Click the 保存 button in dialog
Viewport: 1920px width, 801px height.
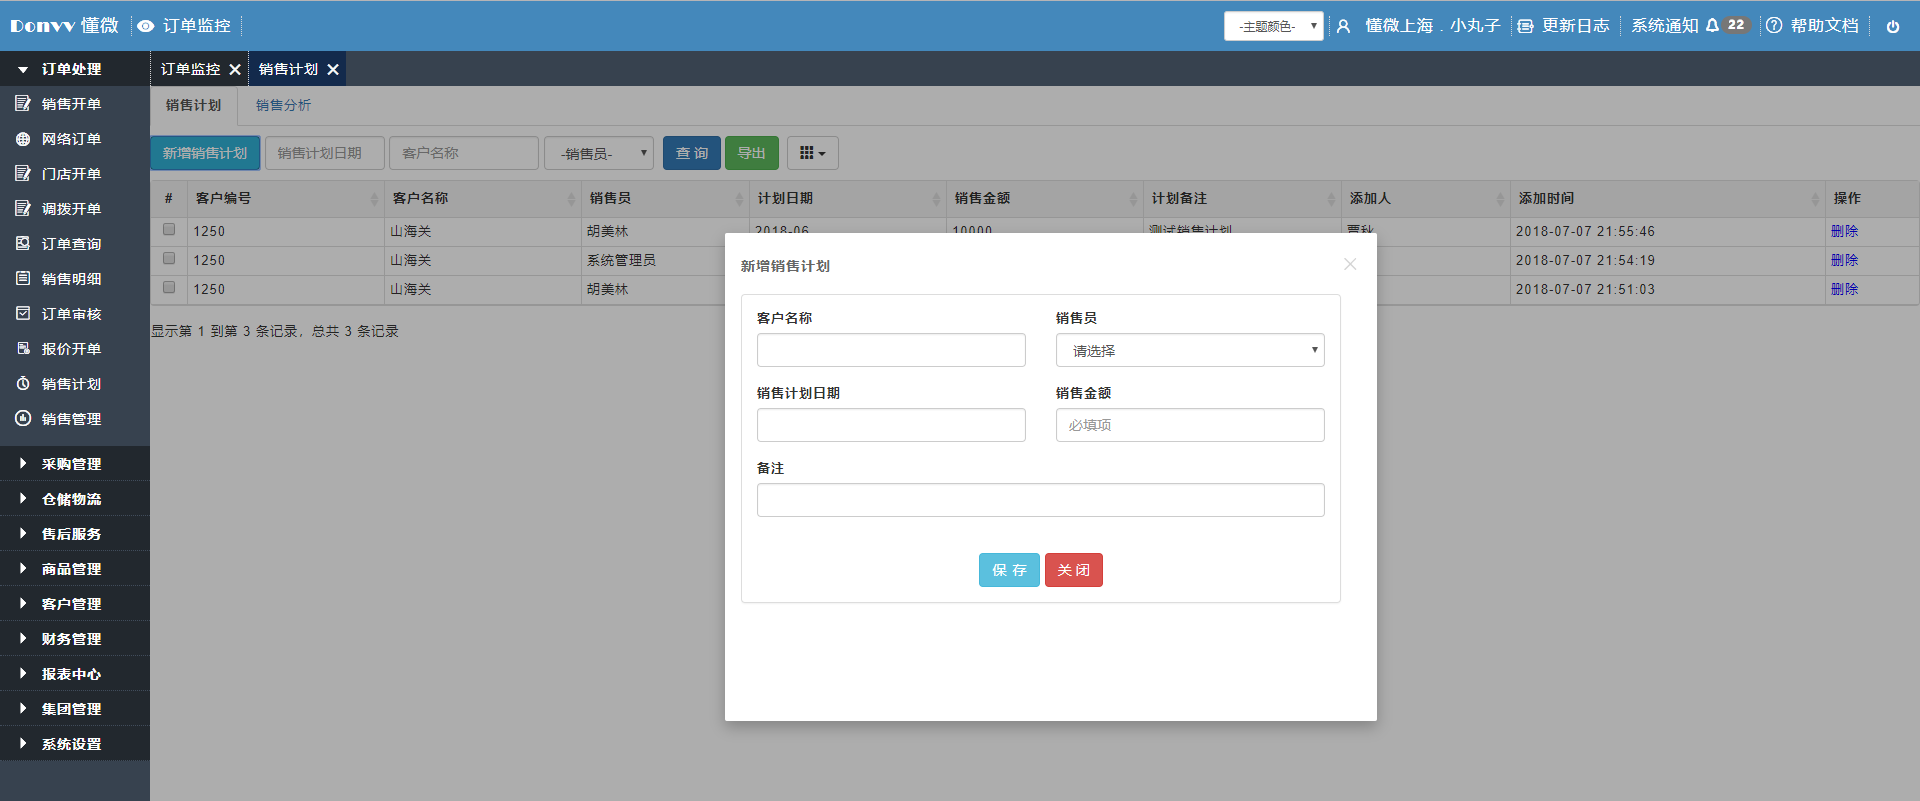click(1009, 570)
